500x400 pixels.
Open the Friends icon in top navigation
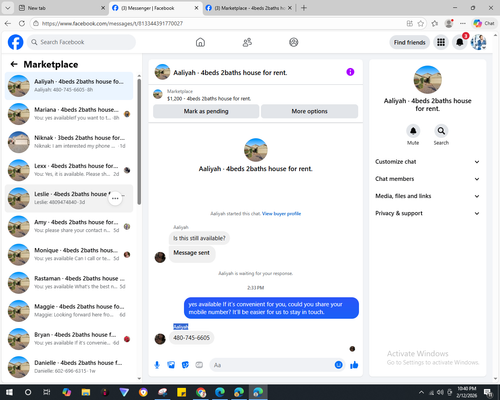[247, 42]
